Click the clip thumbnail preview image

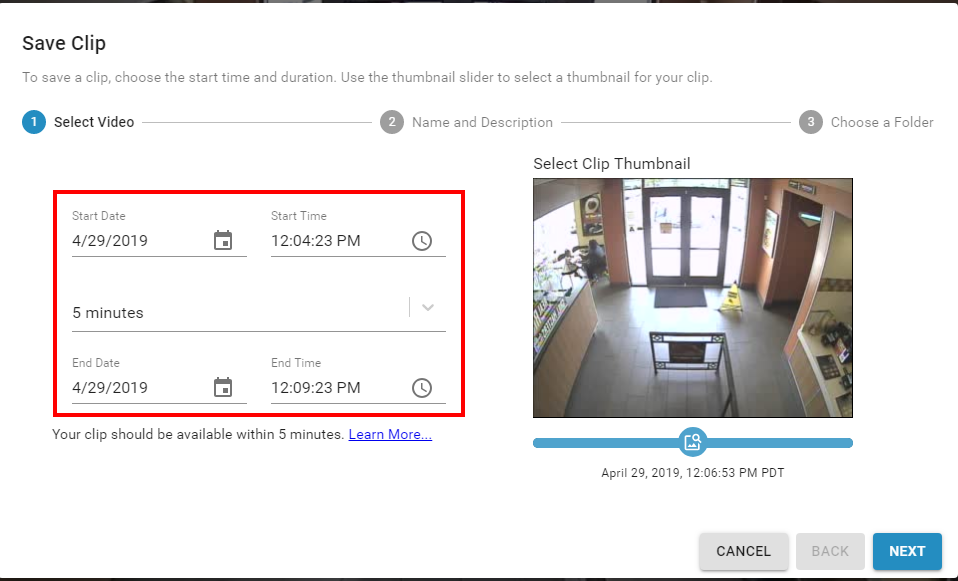693,298
